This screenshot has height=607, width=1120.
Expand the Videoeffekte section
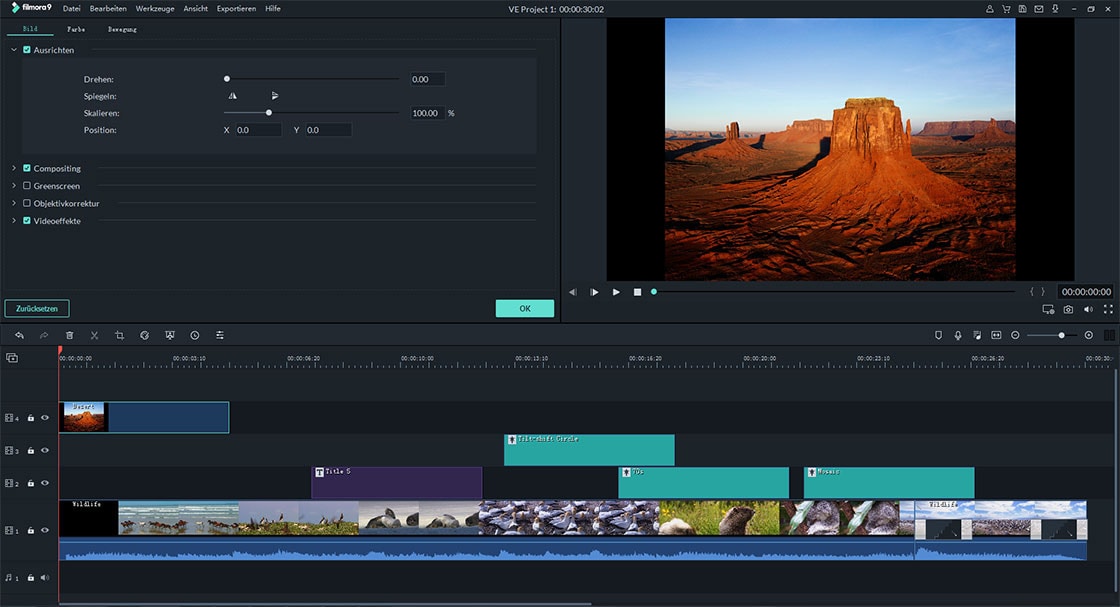(x=14, y=221)
